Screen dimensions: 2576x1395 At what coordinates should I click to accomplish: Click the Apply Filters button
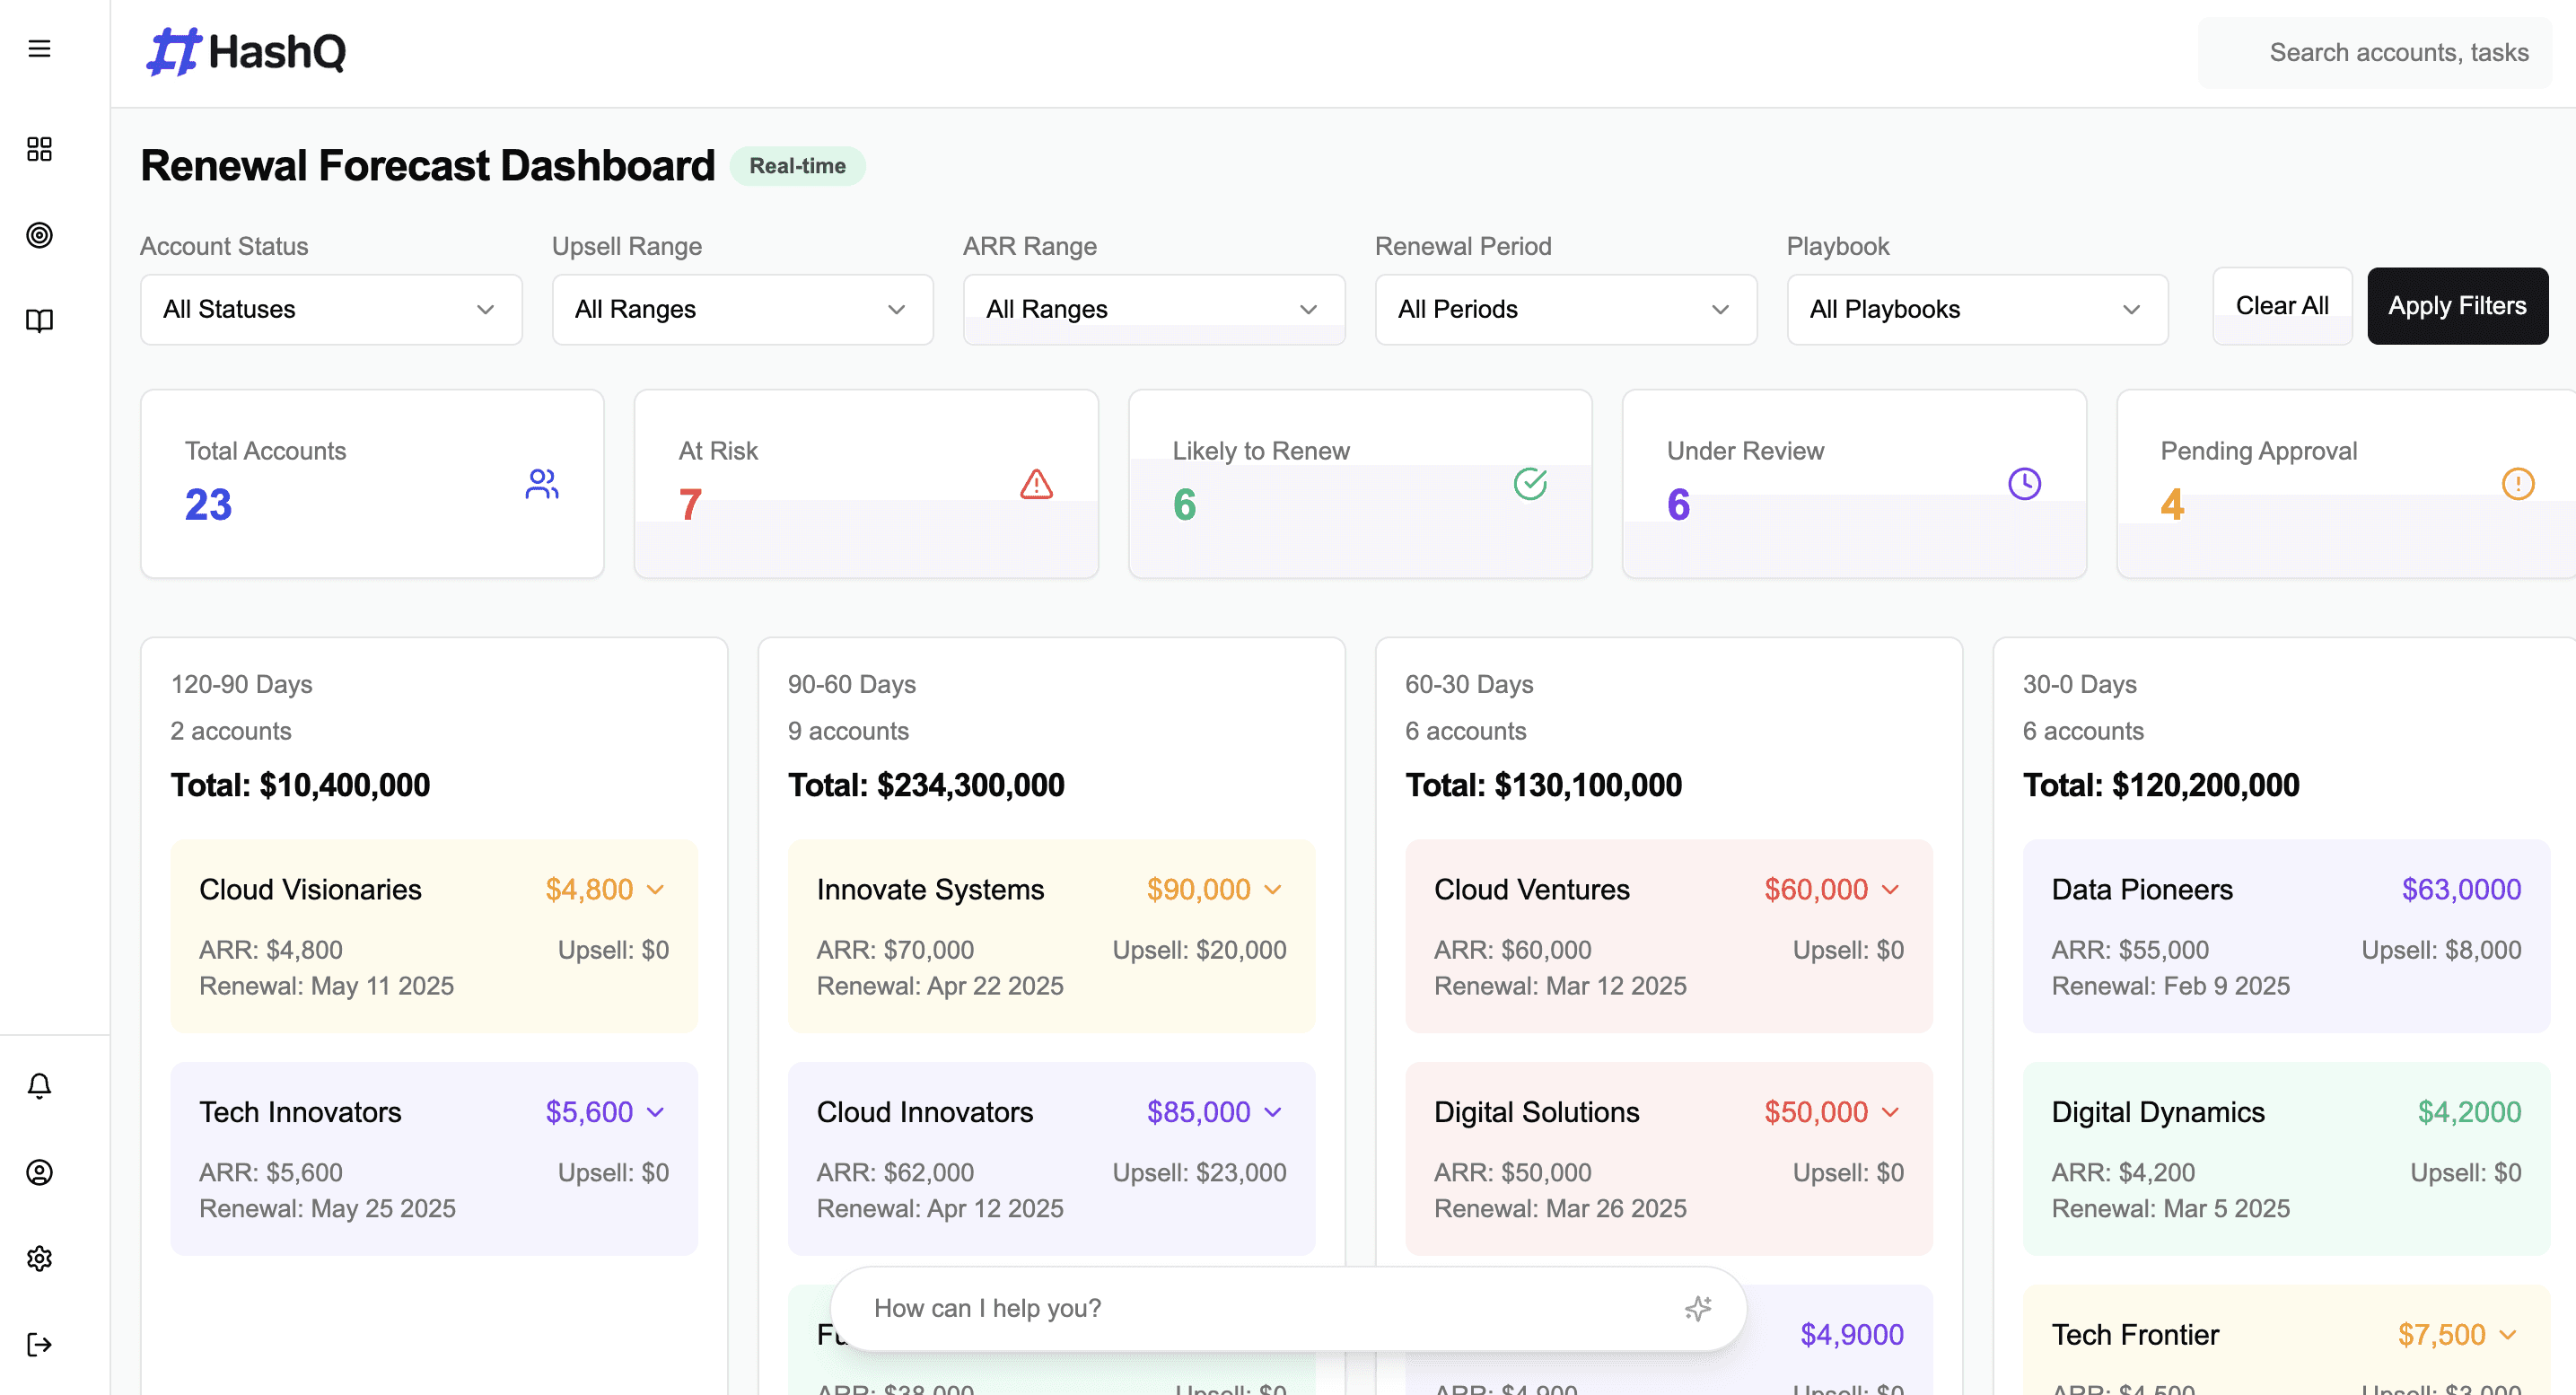pos(2457,306)
